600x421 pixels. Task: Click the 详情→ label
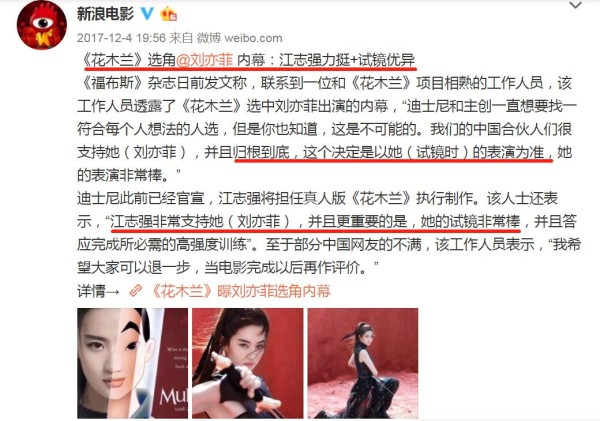(x=99, y=291)
